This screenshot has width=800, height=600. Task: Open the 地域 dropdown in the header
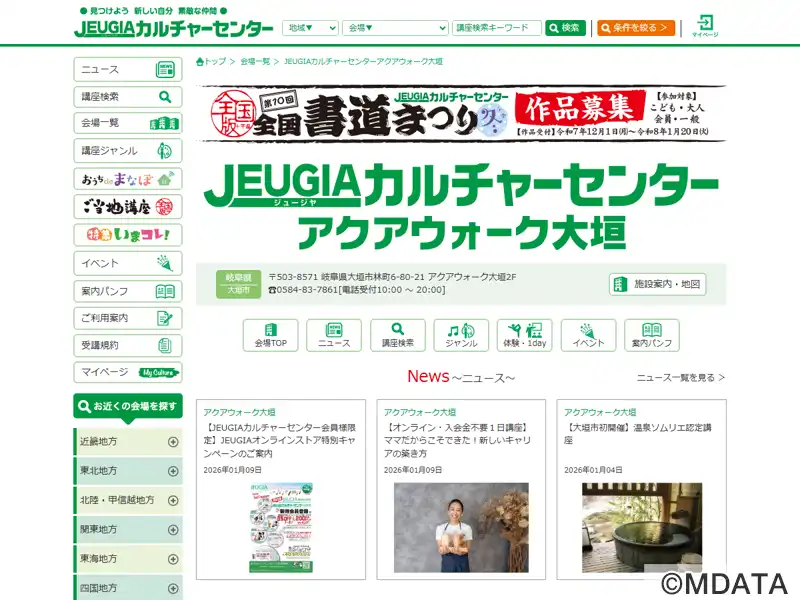(310, 28)
